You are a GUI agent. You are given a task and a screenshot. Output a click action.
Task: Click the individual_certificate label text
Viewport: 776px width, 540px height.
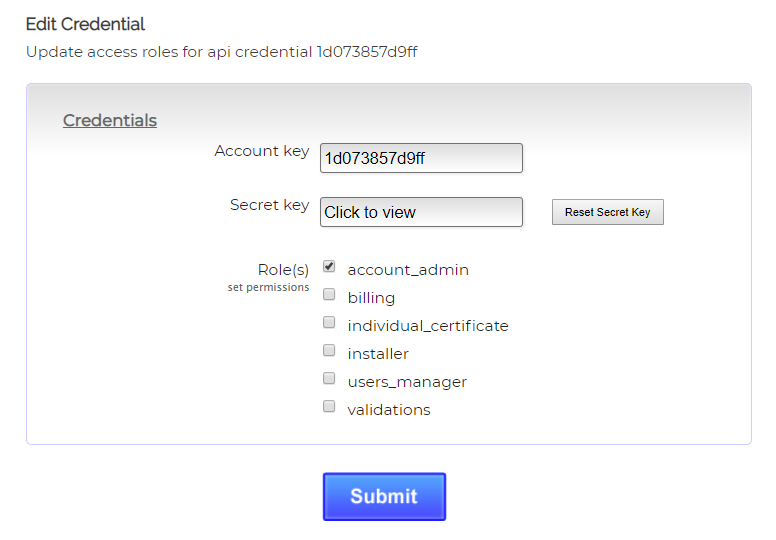(x=428, y=326)
